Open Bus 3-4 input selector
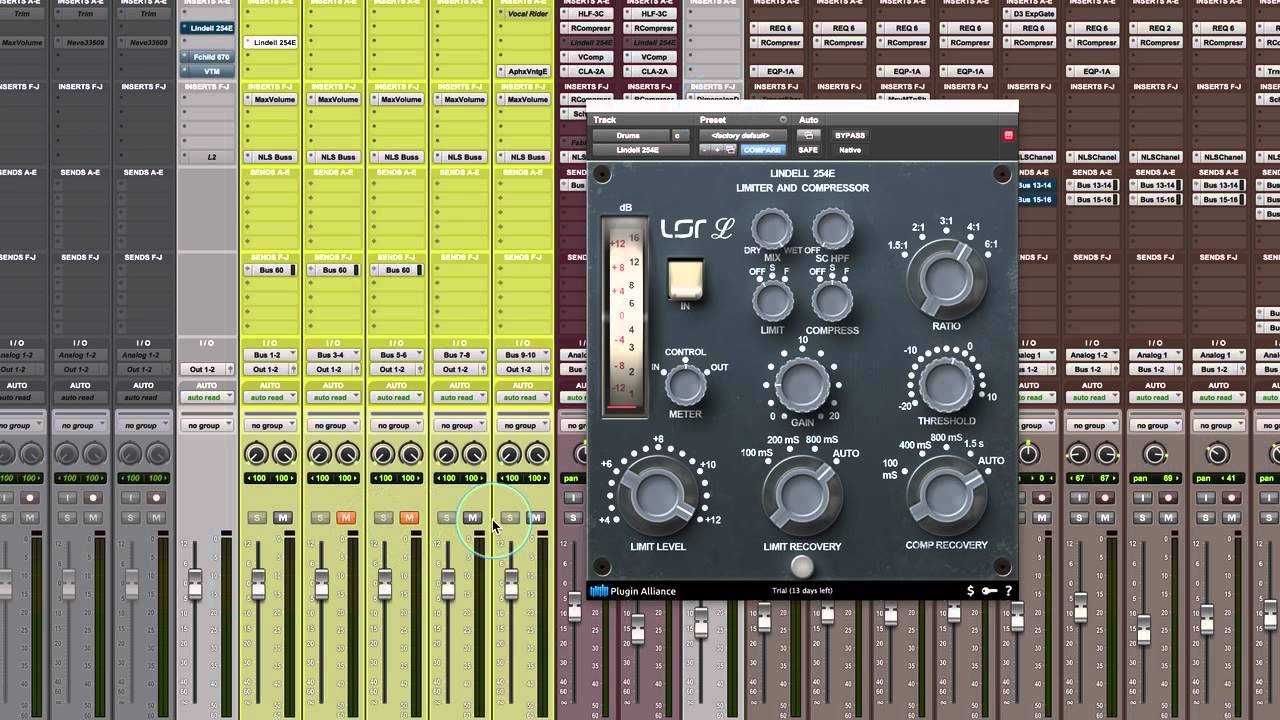The height and width of the screenshot is (720, 1280). pos(333,355)
